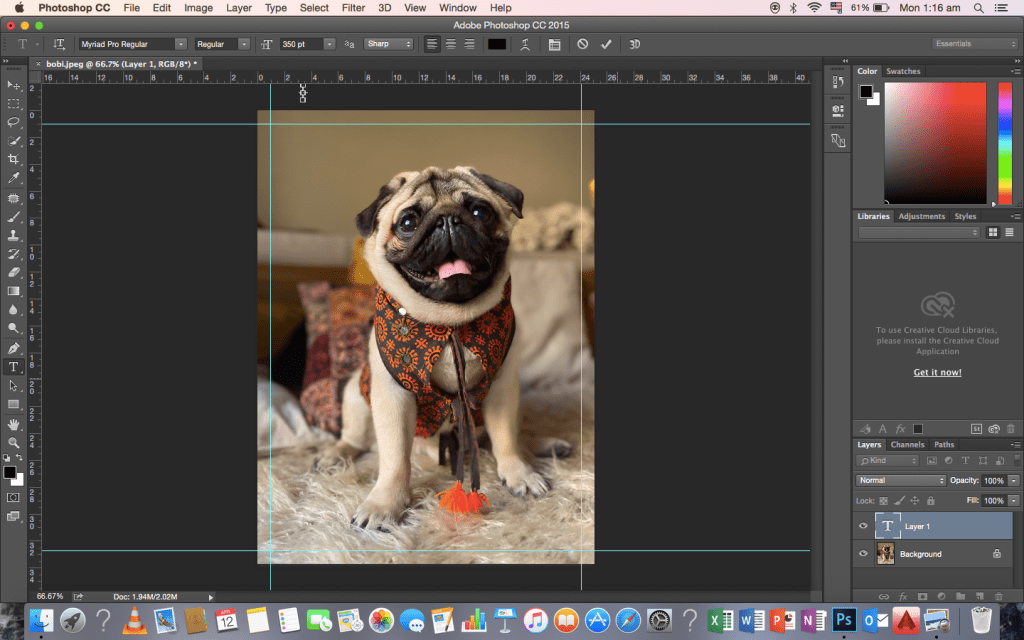
Task: Delete layer using the trash icon
Action: (x=997, y=596)
